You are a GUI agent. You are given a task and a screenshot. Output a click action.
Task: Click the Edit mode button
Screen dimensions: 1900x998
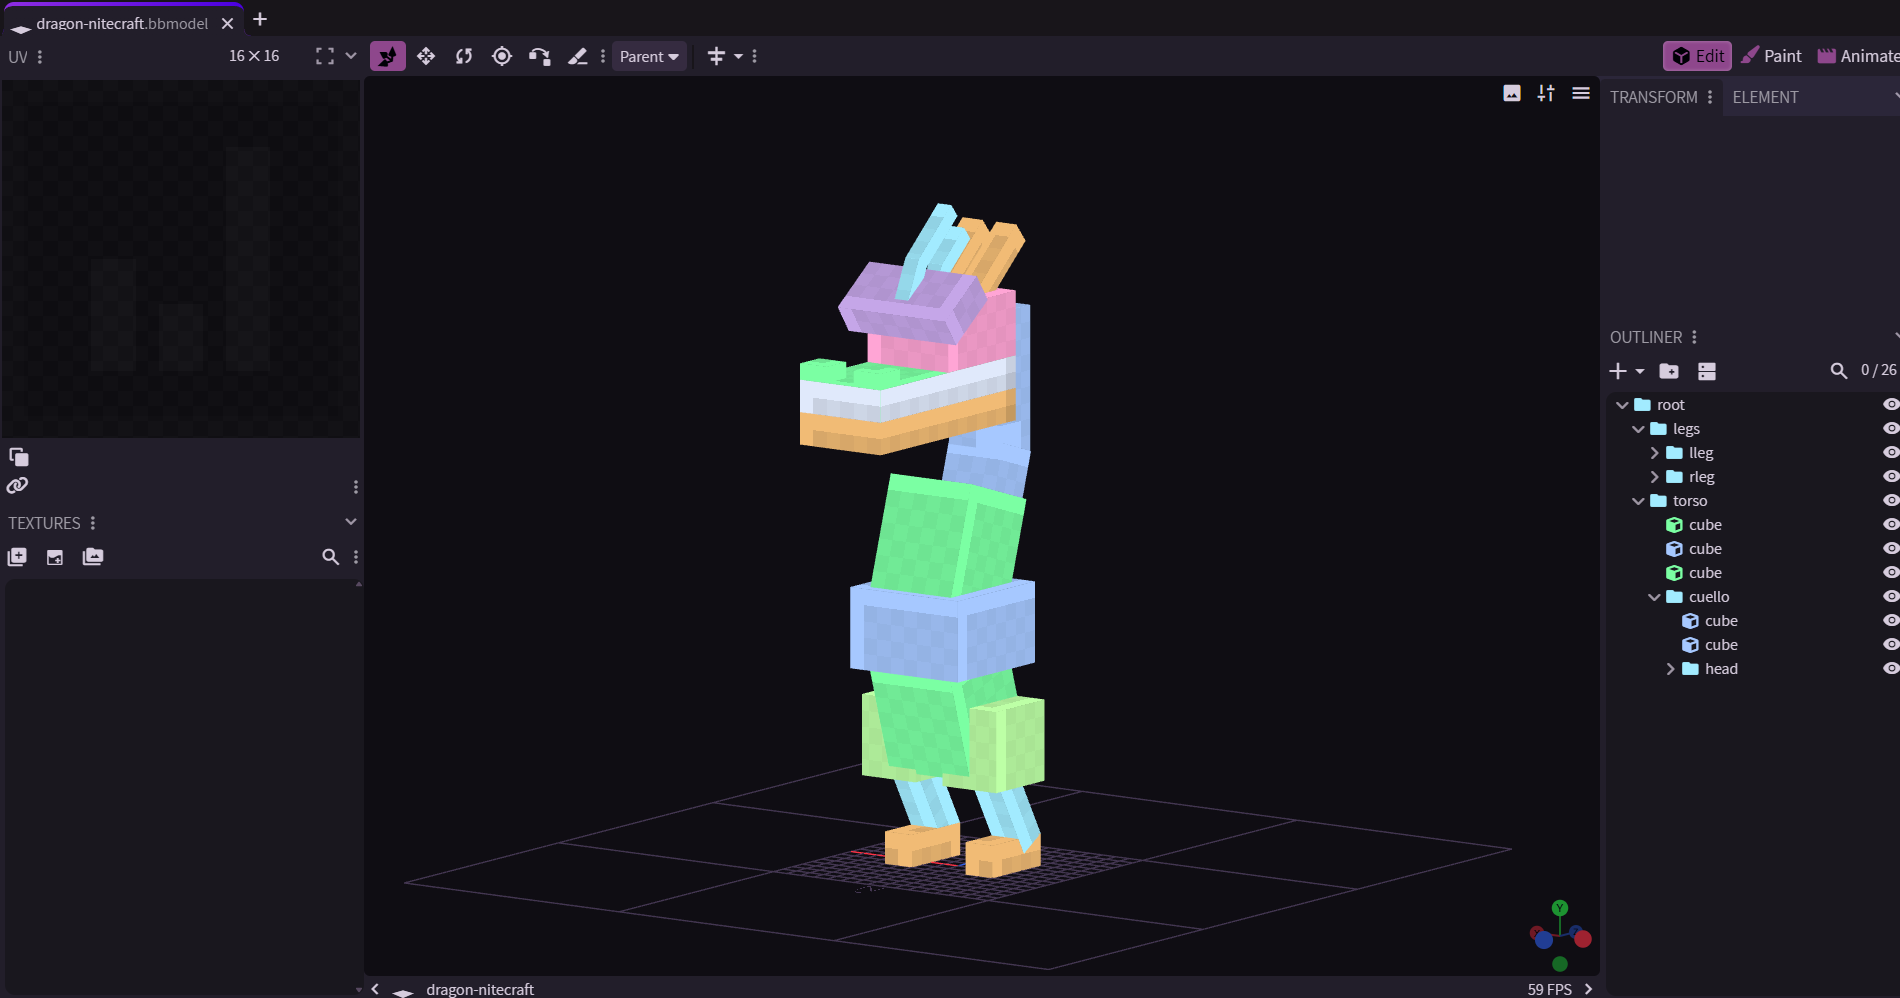(x=1698, y=56)
